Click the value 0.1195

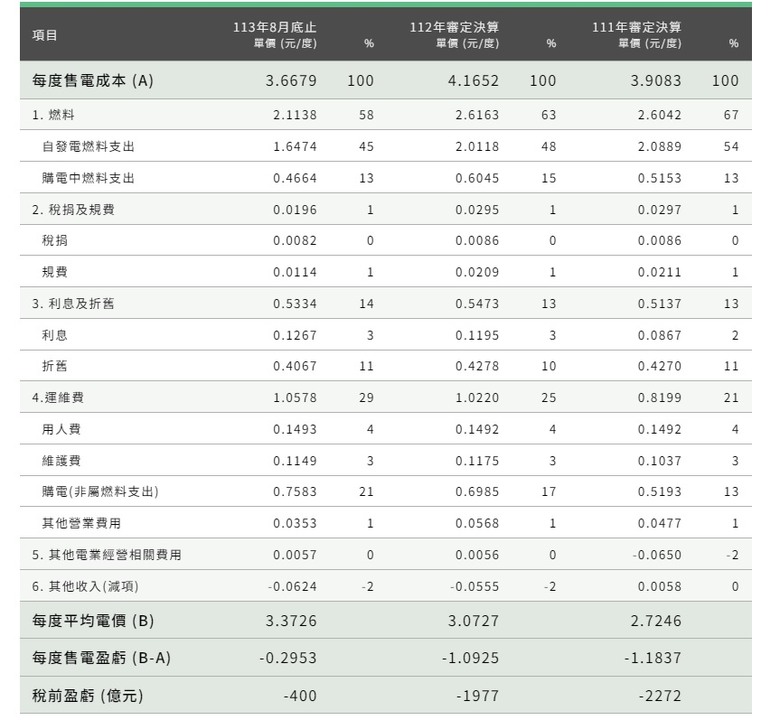477,335
